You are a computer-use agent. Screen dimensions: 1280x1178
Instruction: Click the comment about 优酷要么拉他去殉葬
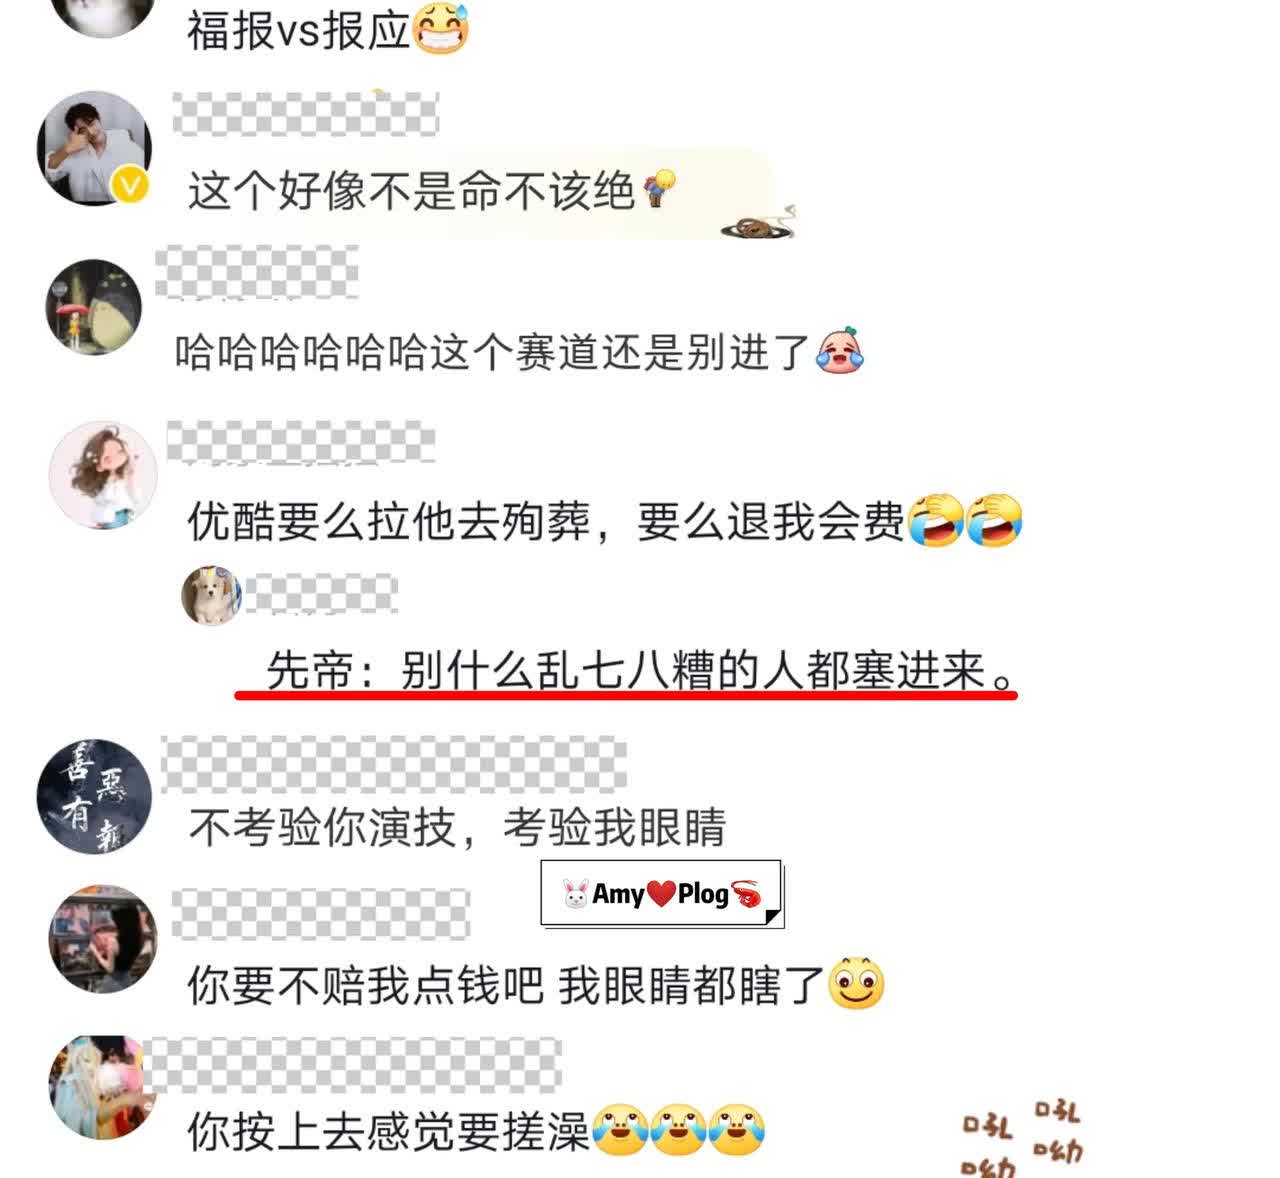(x=546, y=521)
